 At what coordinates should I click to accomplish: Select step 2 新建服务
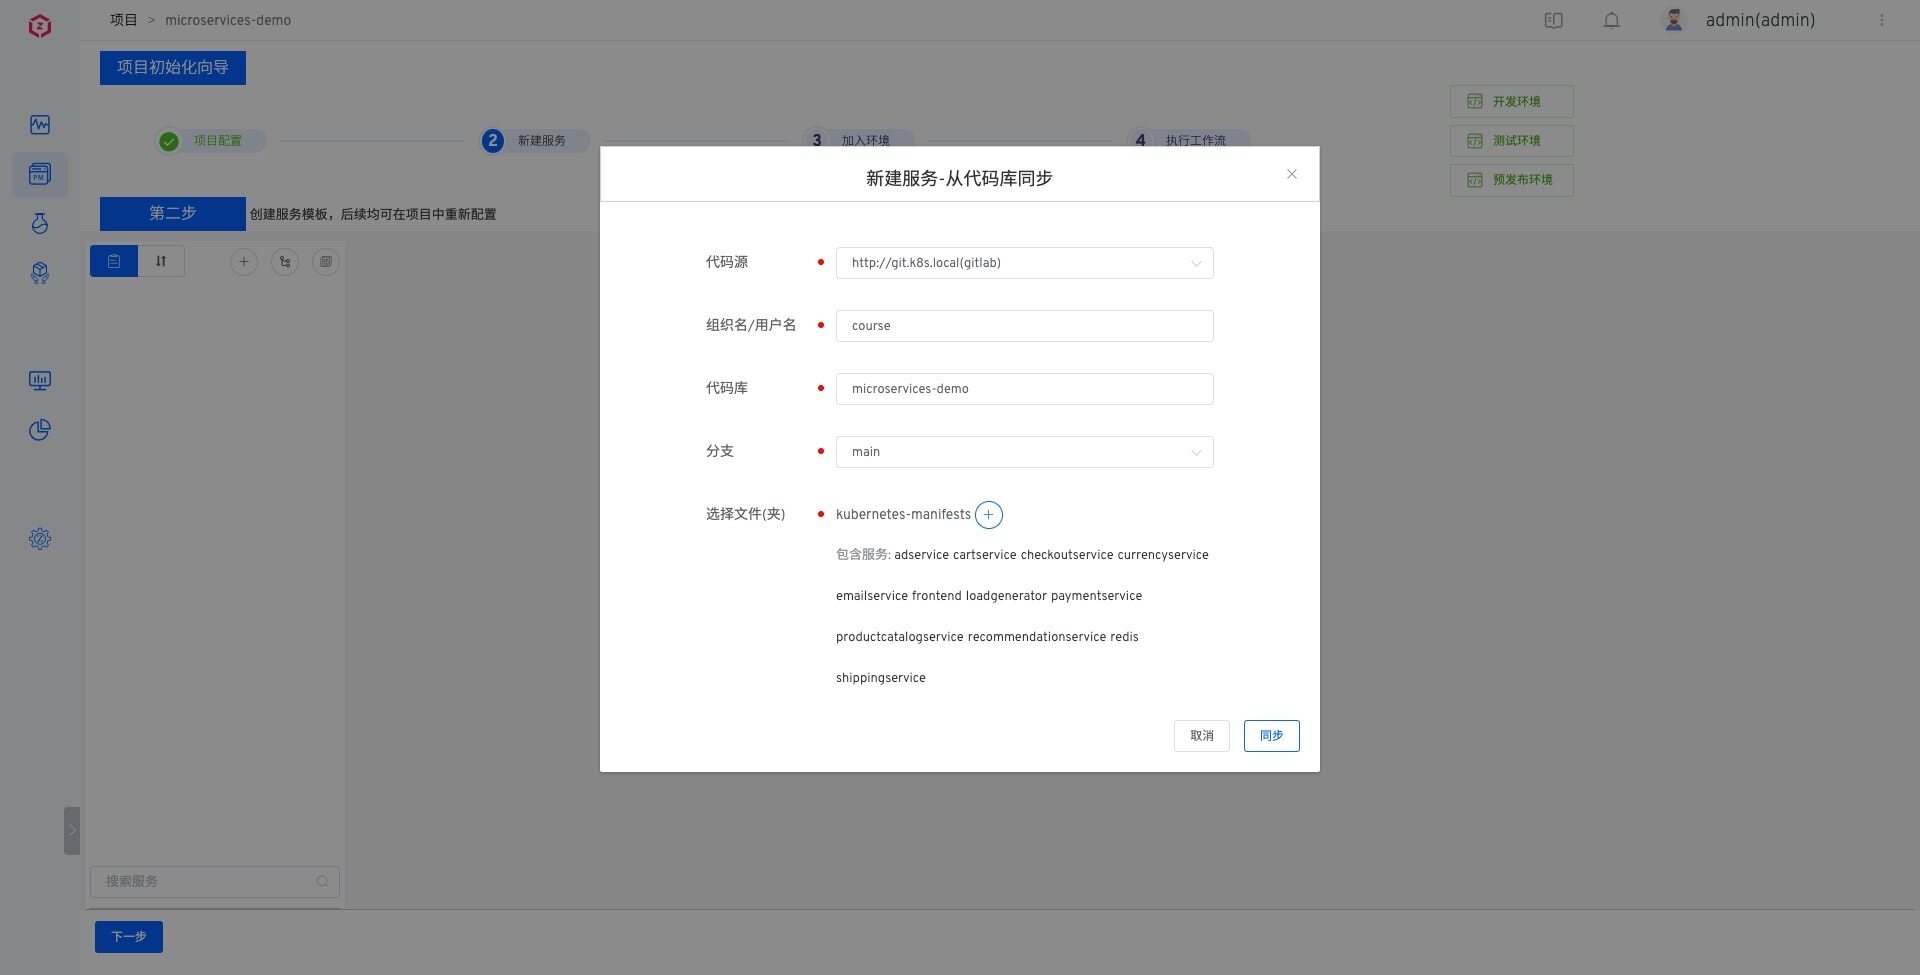point(535,141)
